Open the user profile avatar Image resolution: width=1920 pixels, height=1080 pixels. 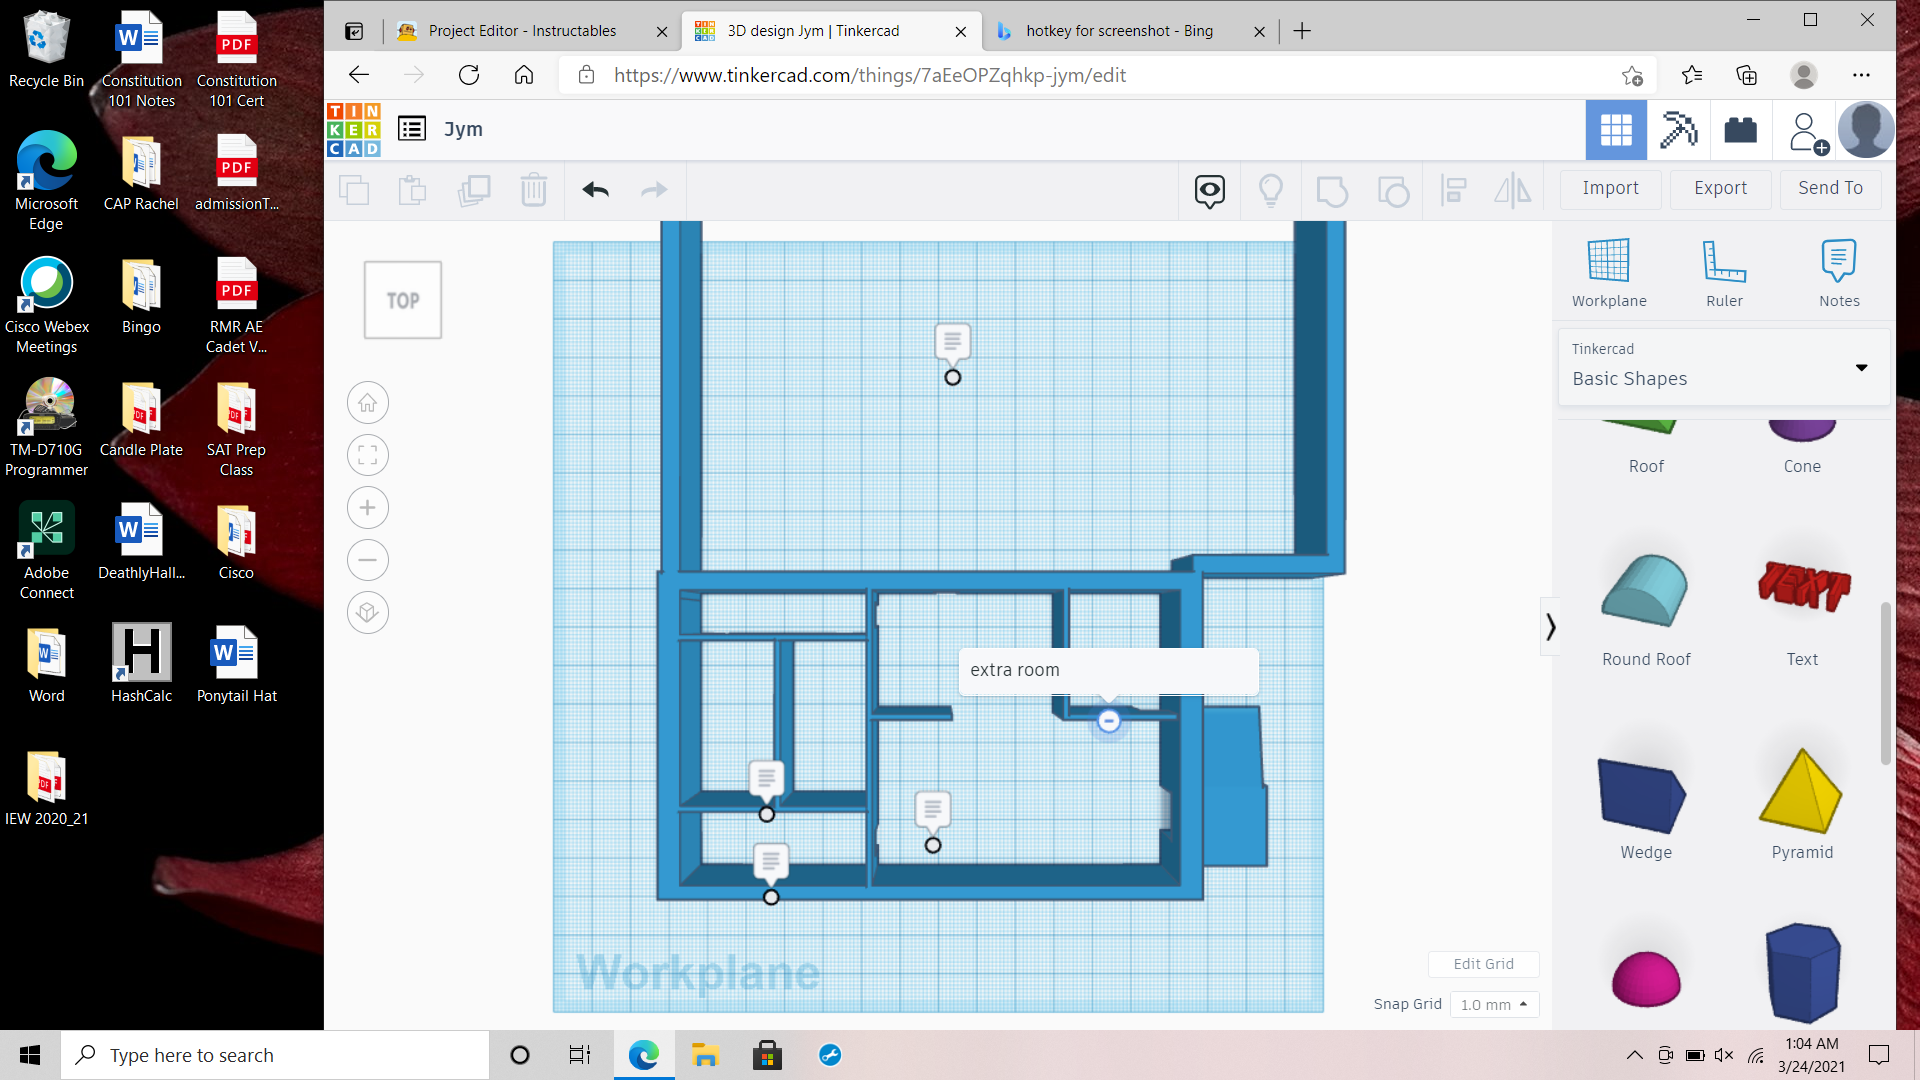(1866, 130)
